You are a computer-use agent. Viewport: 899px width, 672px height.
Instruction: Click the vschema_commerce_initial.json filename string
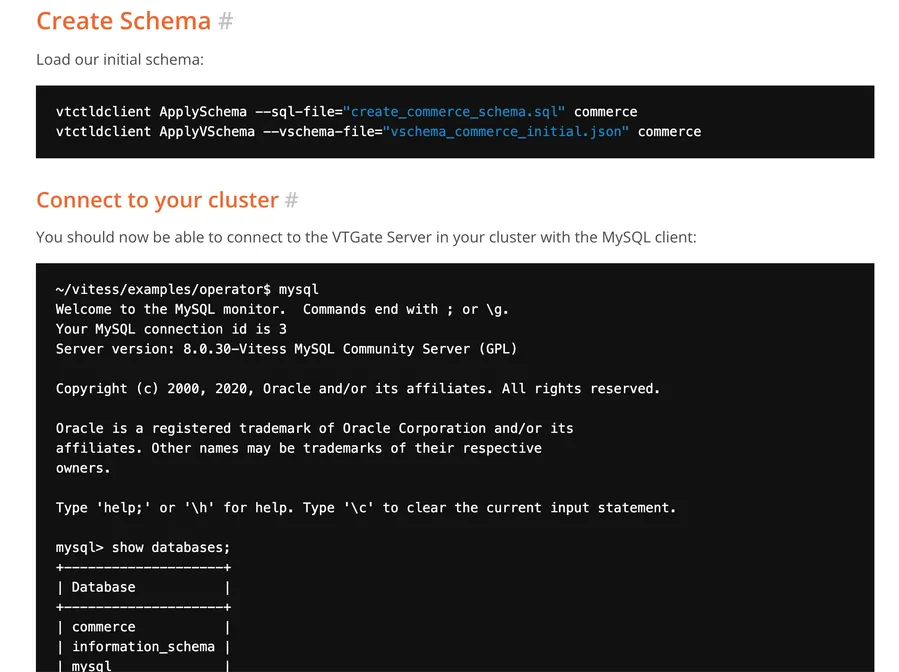click(x=505, y=132)
